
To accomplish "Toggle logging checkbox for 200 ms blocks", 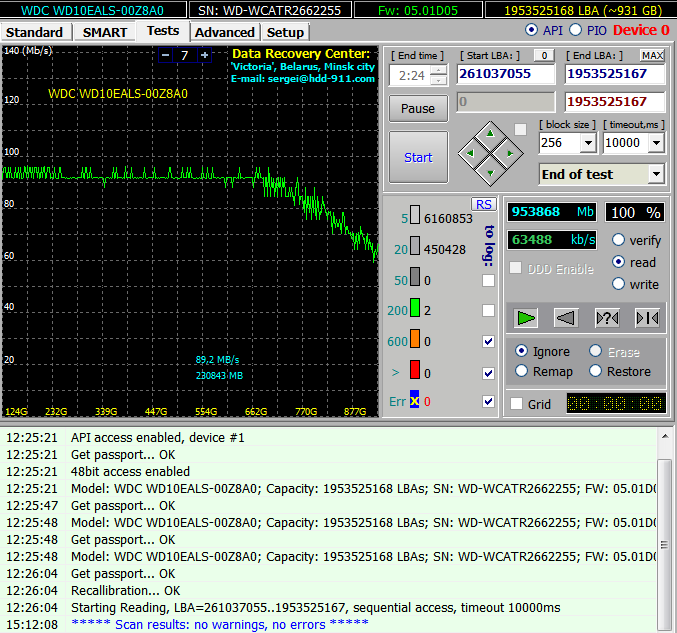I will pyautogui.click(x=488, y=310).
